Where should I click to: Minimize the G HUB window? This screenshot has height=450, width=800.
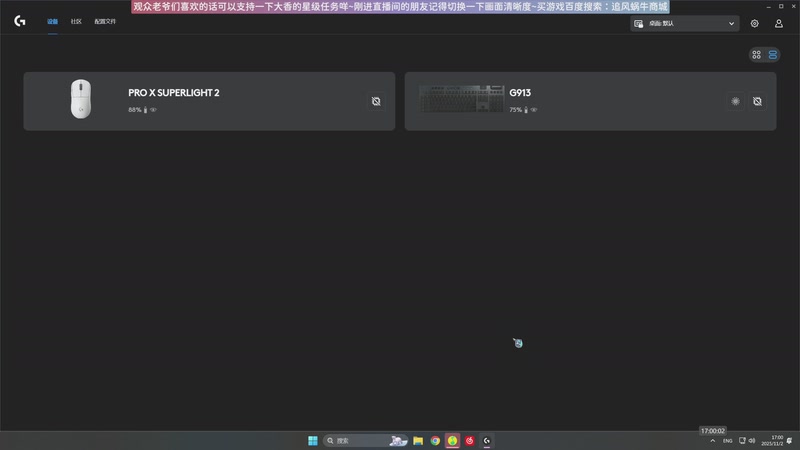pos(768,7)
